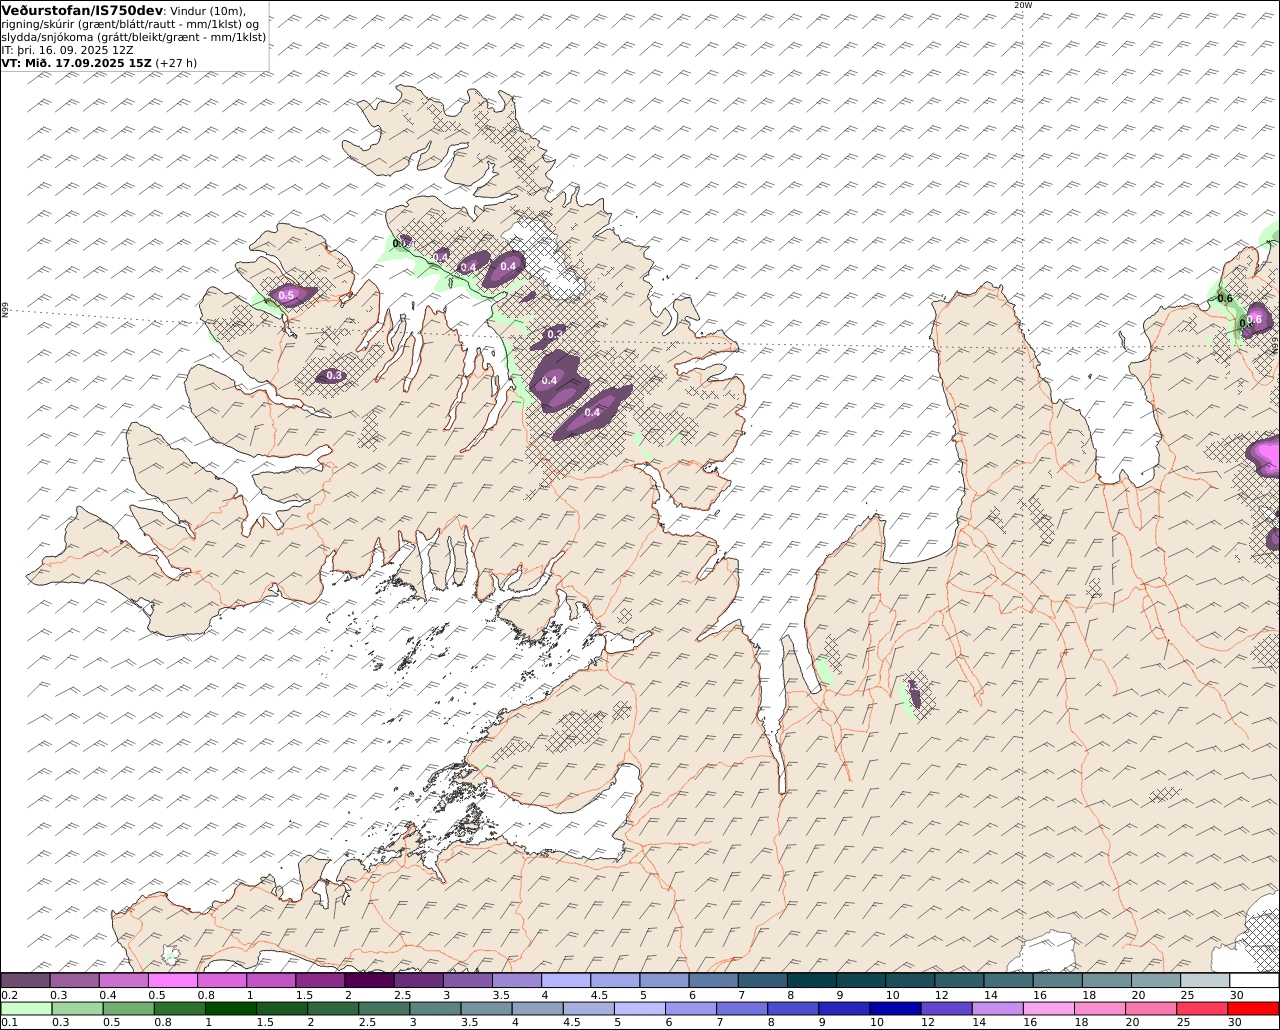Image resolution: width=1280 pixels, height=1030 pixels.
Task: Pick the lower-row legend swatch labeled 20
Action: [x=1152, y=1008]
